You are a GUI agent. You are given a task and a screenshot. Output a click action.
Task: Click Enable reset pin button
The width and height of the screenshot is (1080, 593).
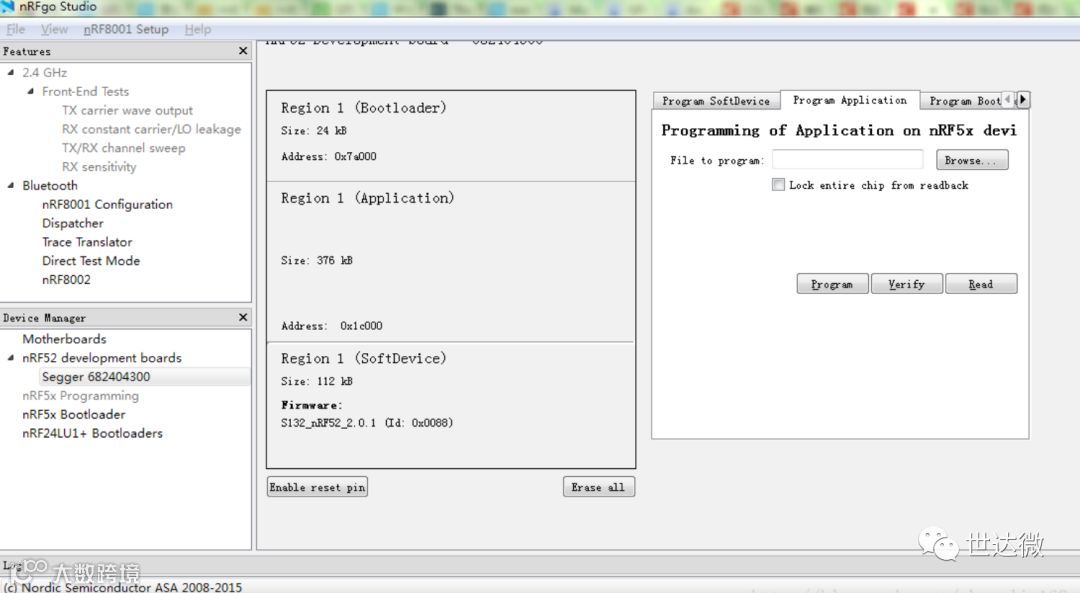[x=317, y=487]
